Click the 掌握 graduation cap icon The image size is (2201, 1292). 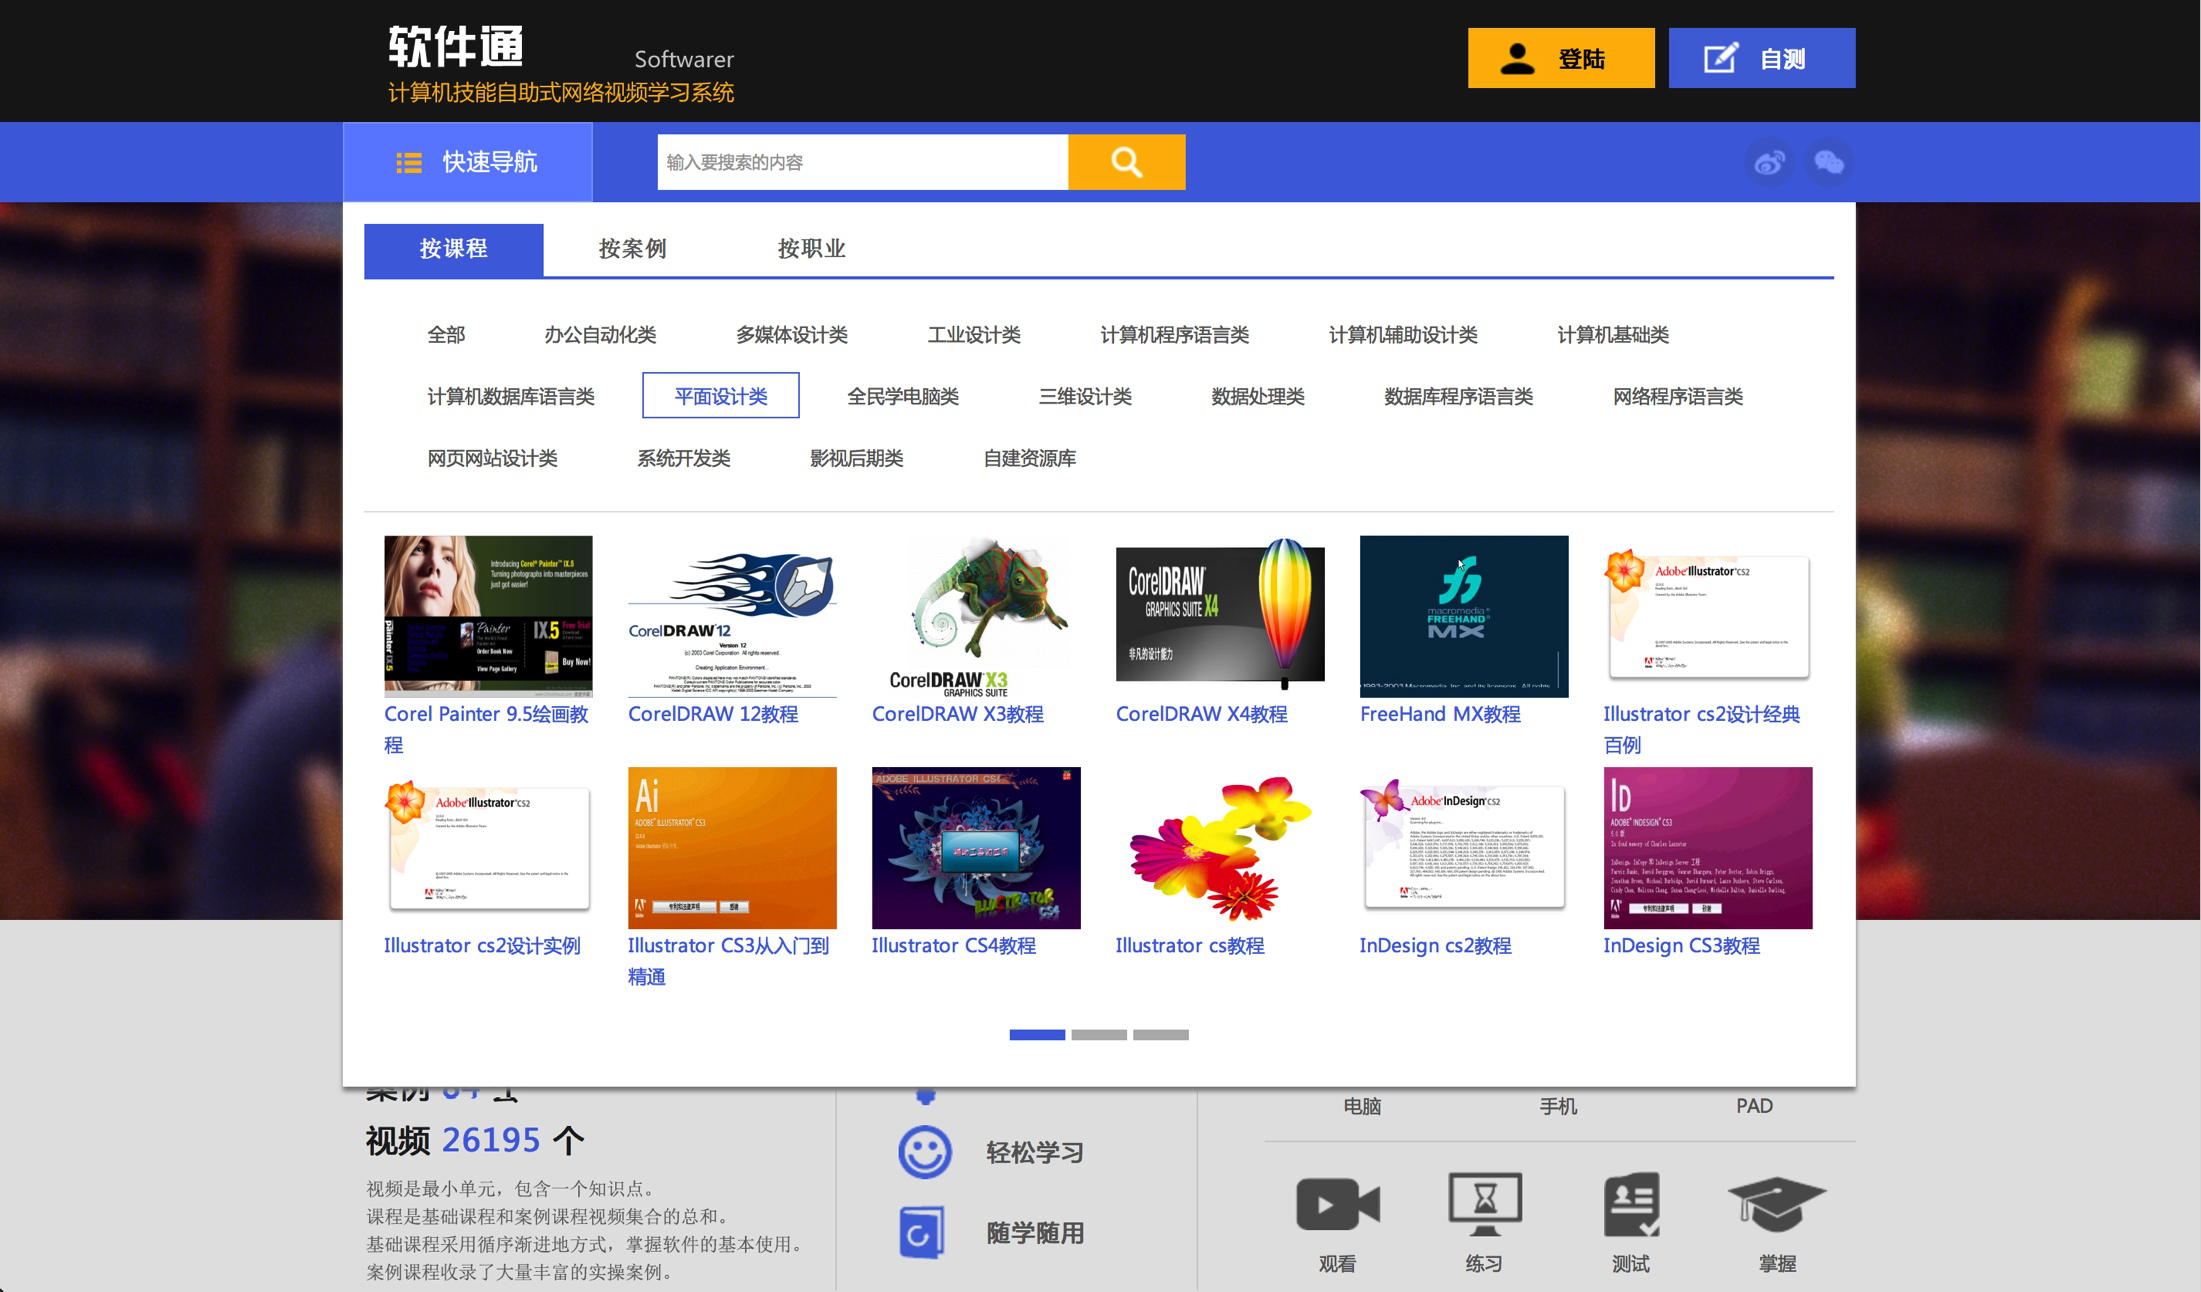(x=1776, y=1203)
